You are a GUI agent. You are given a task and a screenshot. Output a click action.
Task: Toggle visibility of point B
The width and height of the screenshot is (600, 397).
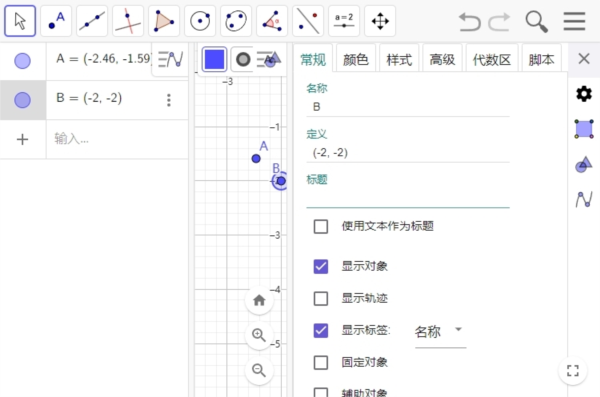coord(22,100)
